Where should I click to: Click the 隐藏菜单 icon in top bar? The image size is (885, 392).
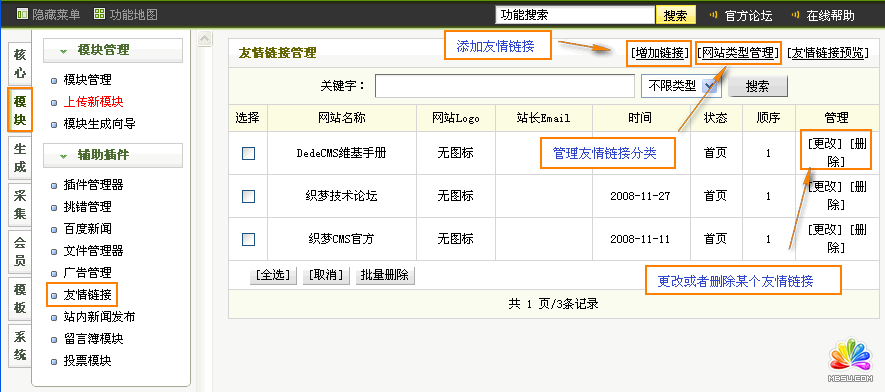(x=22, y=14)
